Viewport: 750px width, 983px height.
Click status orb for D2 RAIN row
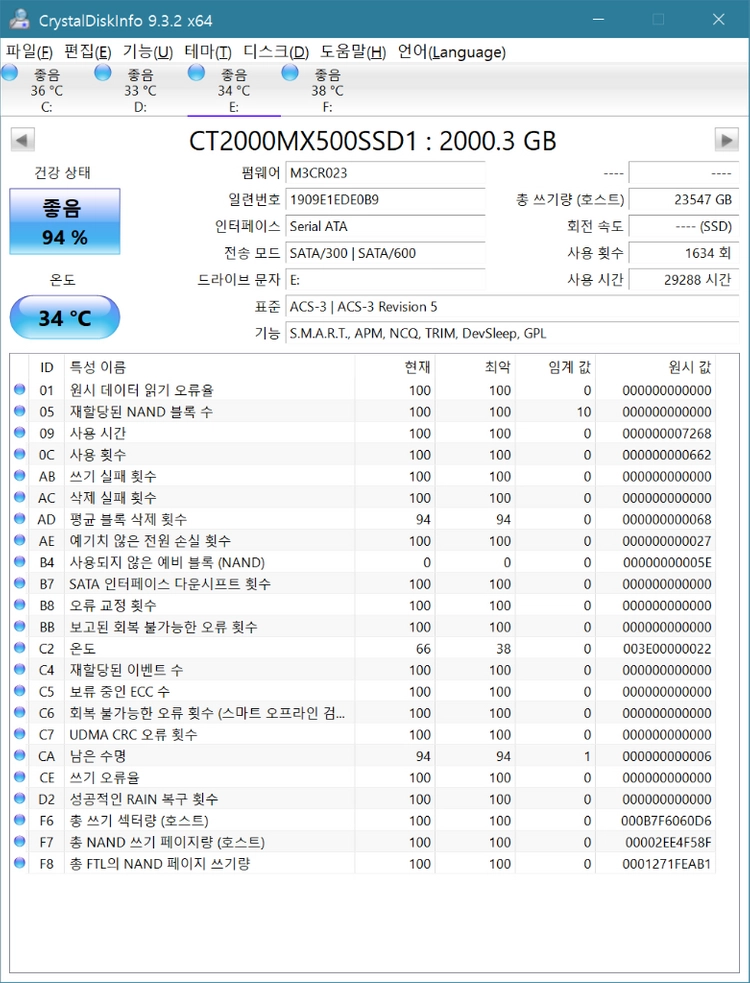tap(19, 799)
